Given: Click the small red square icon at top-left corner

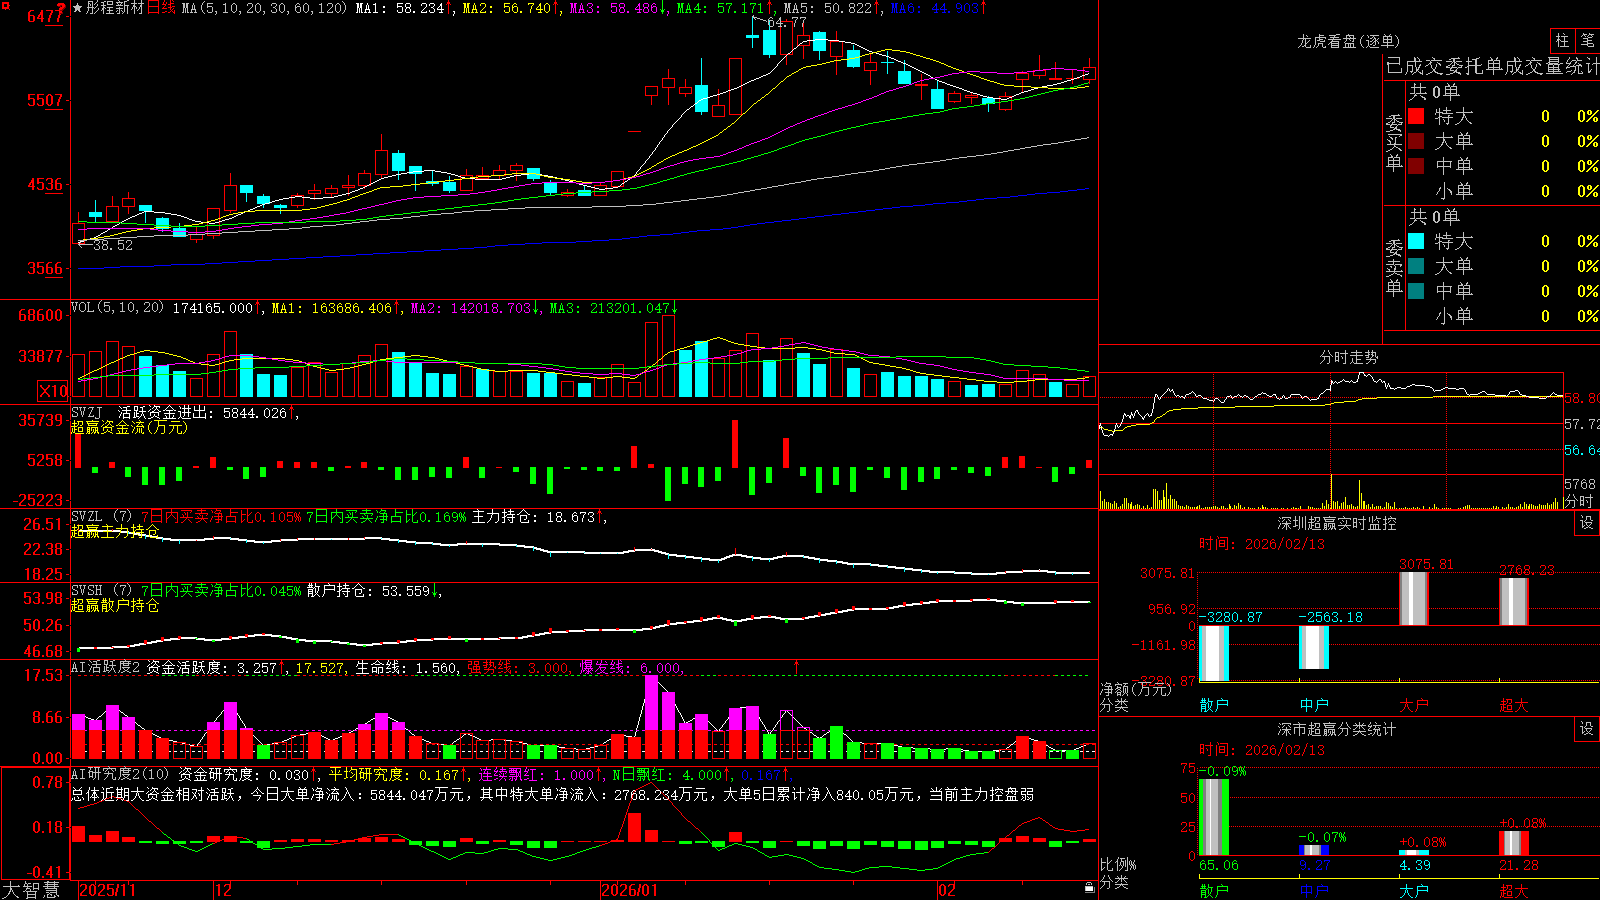Looking at the screenshot, I should [x=4, y=4].
